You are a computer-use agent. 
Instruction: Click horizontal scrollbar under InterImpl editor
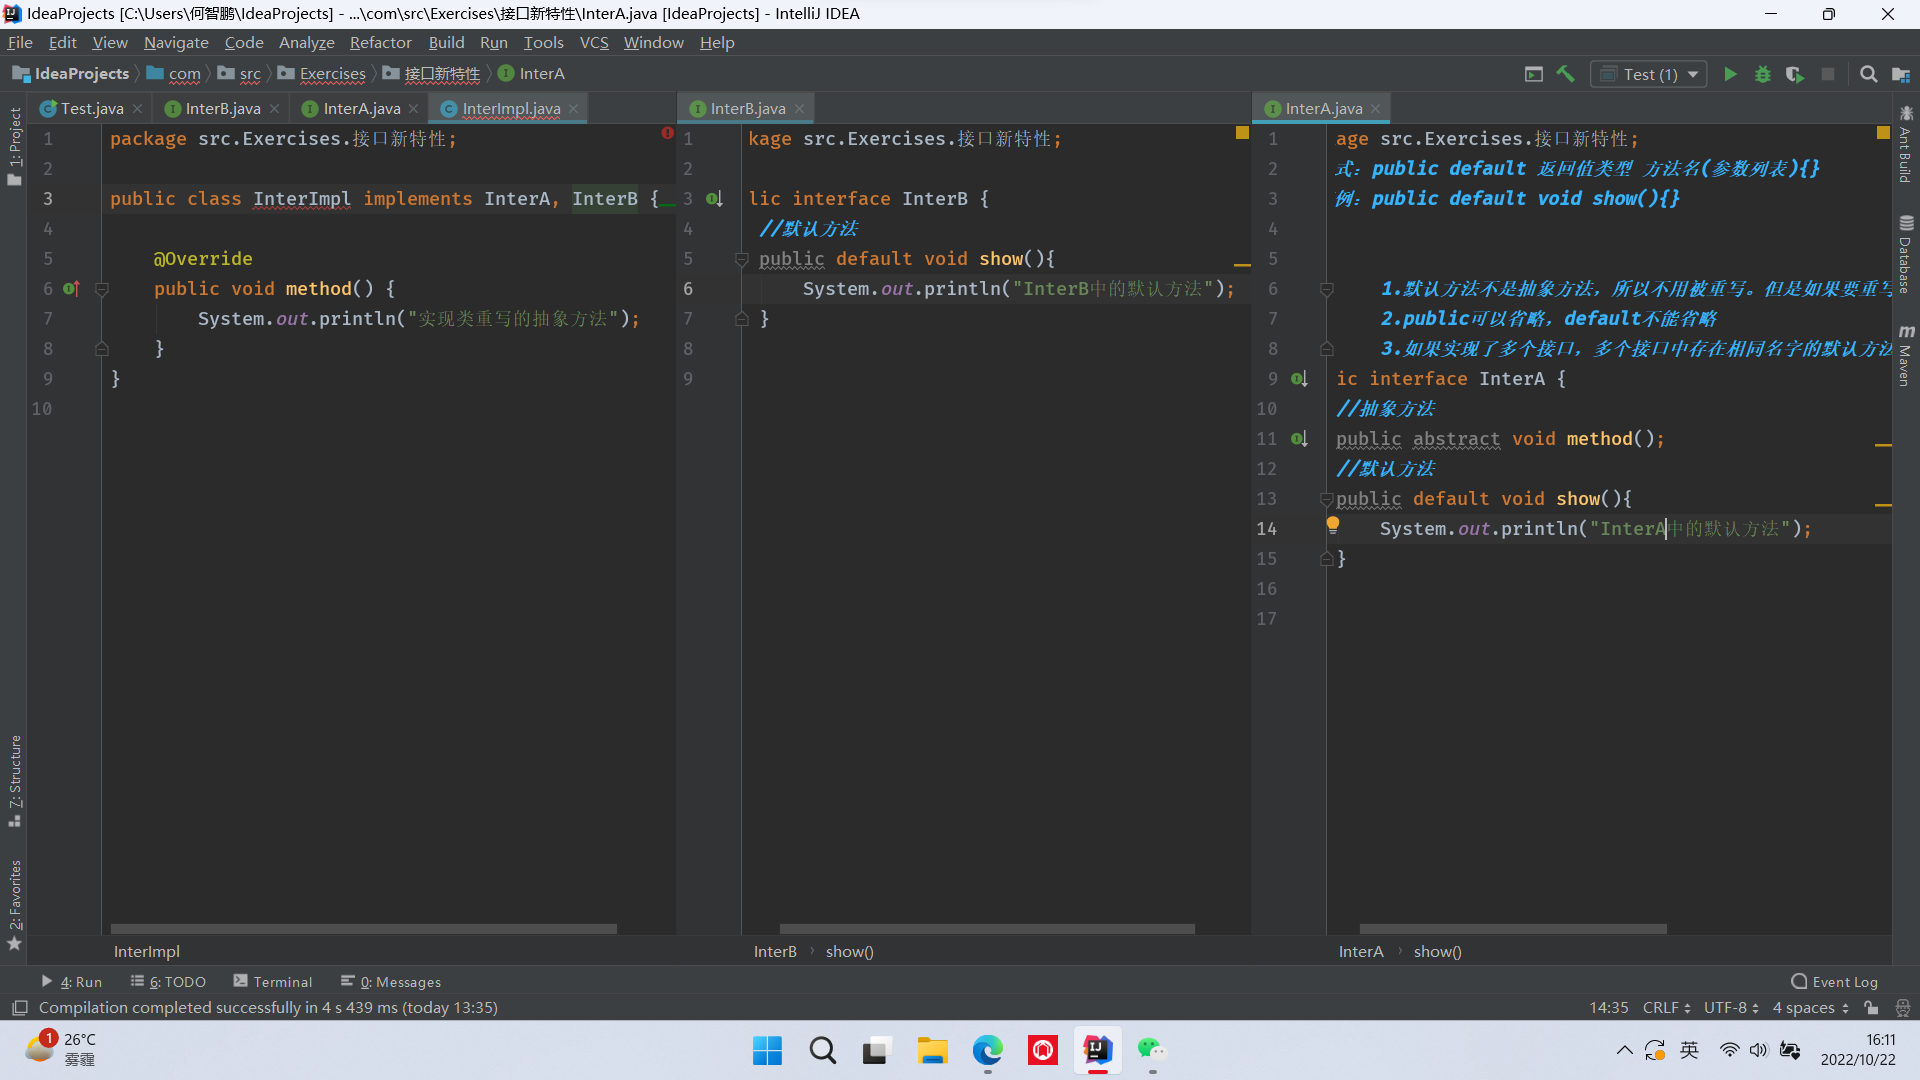click(x=363, y=929)
